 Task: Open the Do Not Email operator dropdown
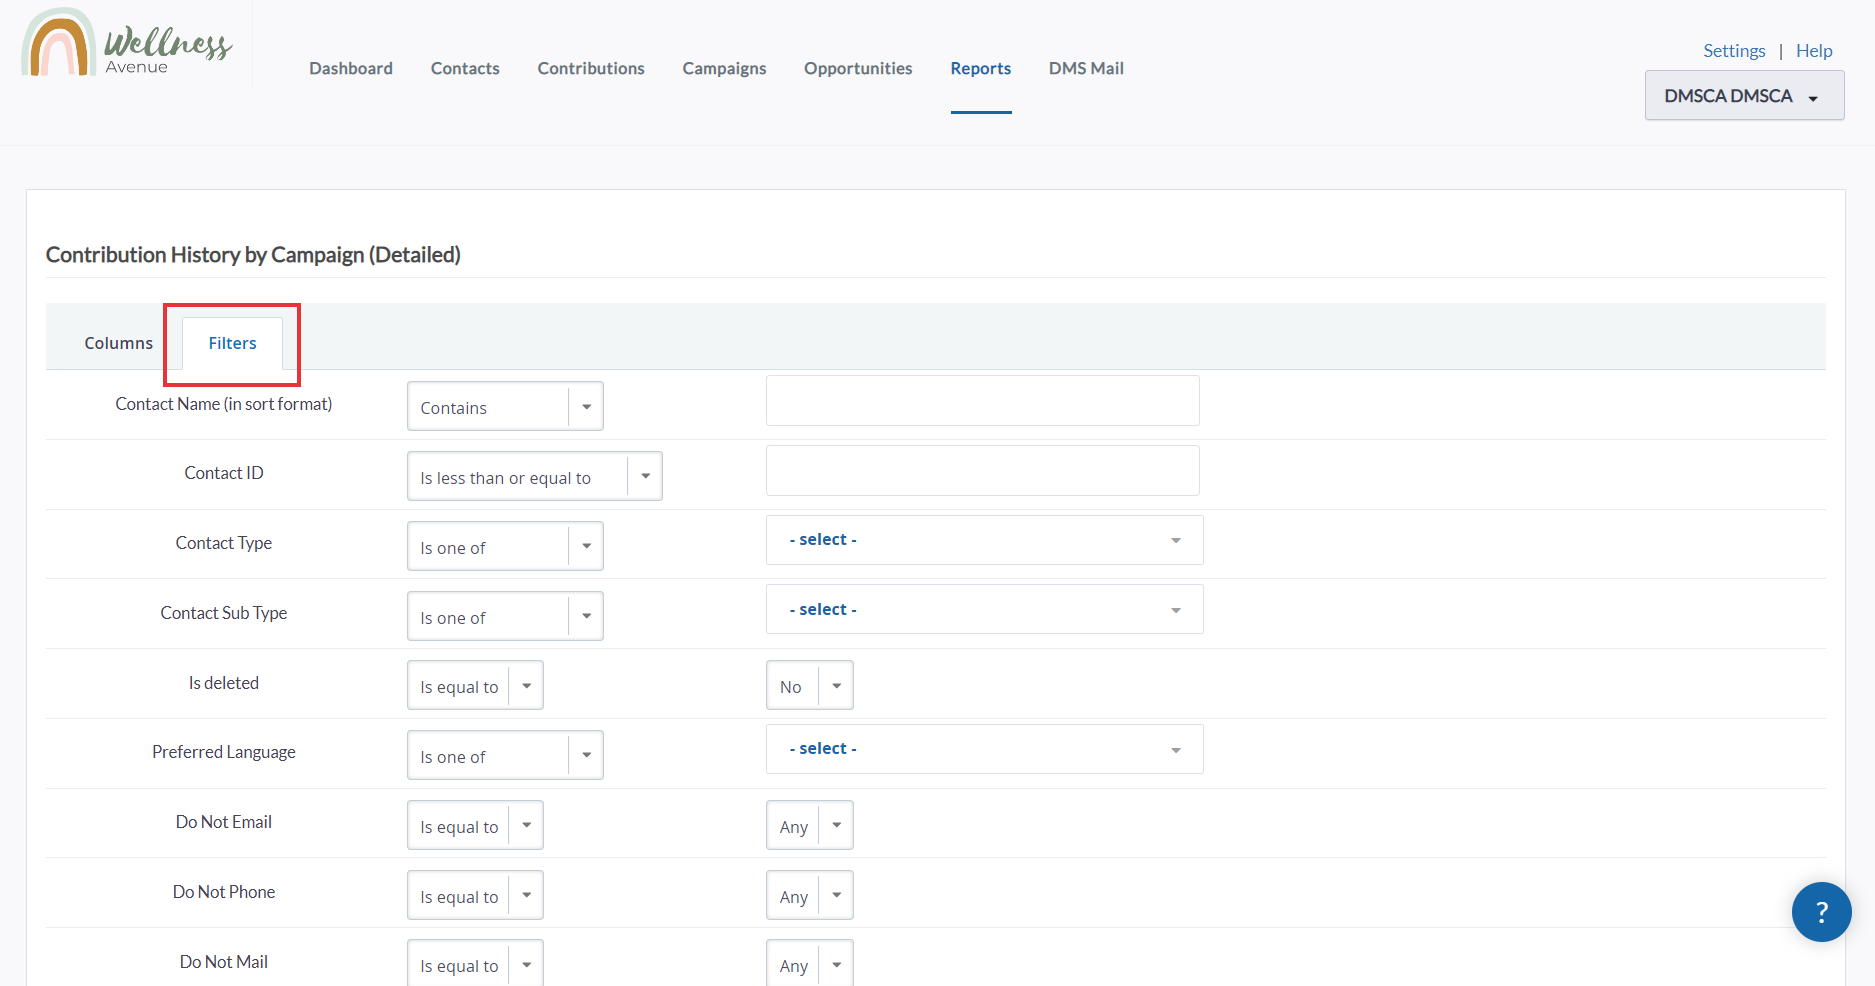(475, 825)
